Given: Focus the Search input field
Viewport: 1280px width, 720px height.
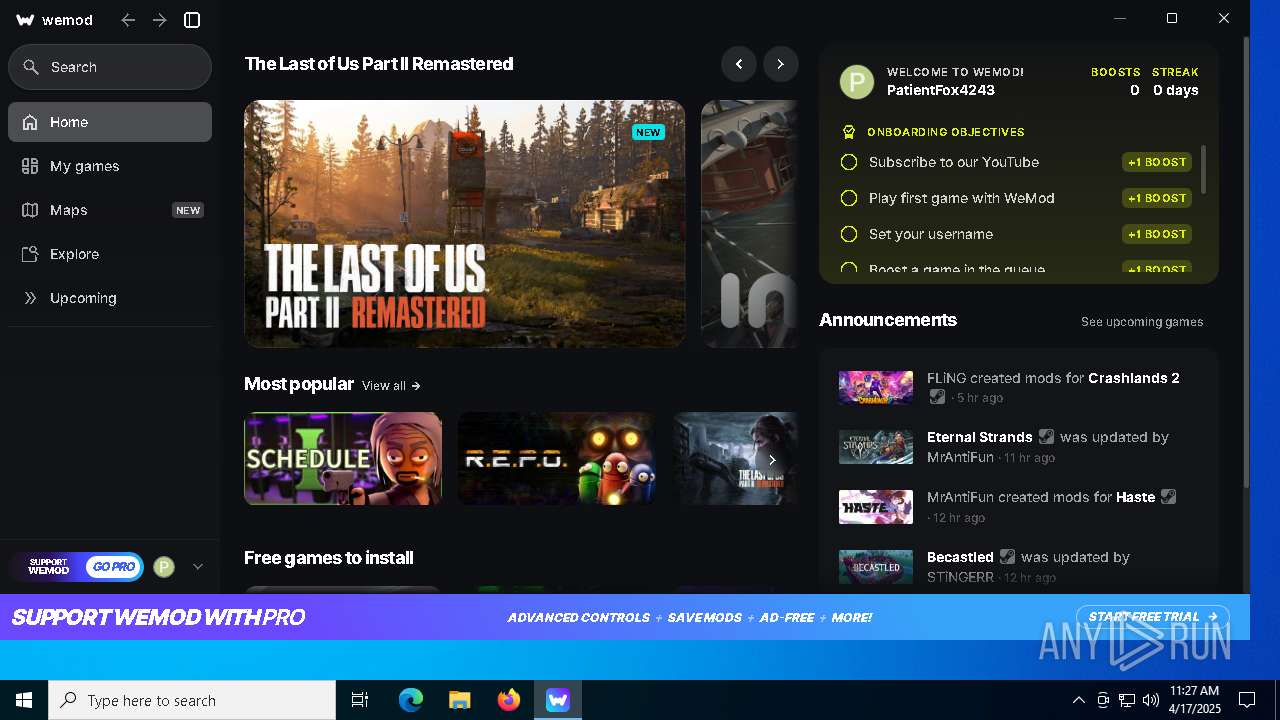Looking at the screenshot, I should click(x=110, y=67).
